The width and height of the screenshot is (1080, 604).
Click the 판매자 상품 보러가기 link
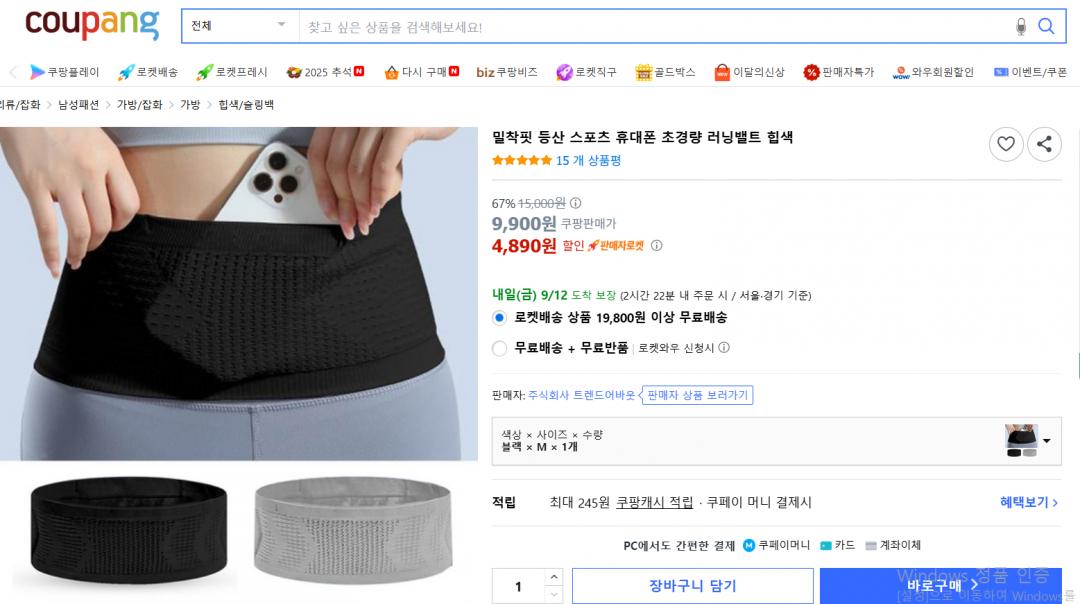click(x=697, y=395)
